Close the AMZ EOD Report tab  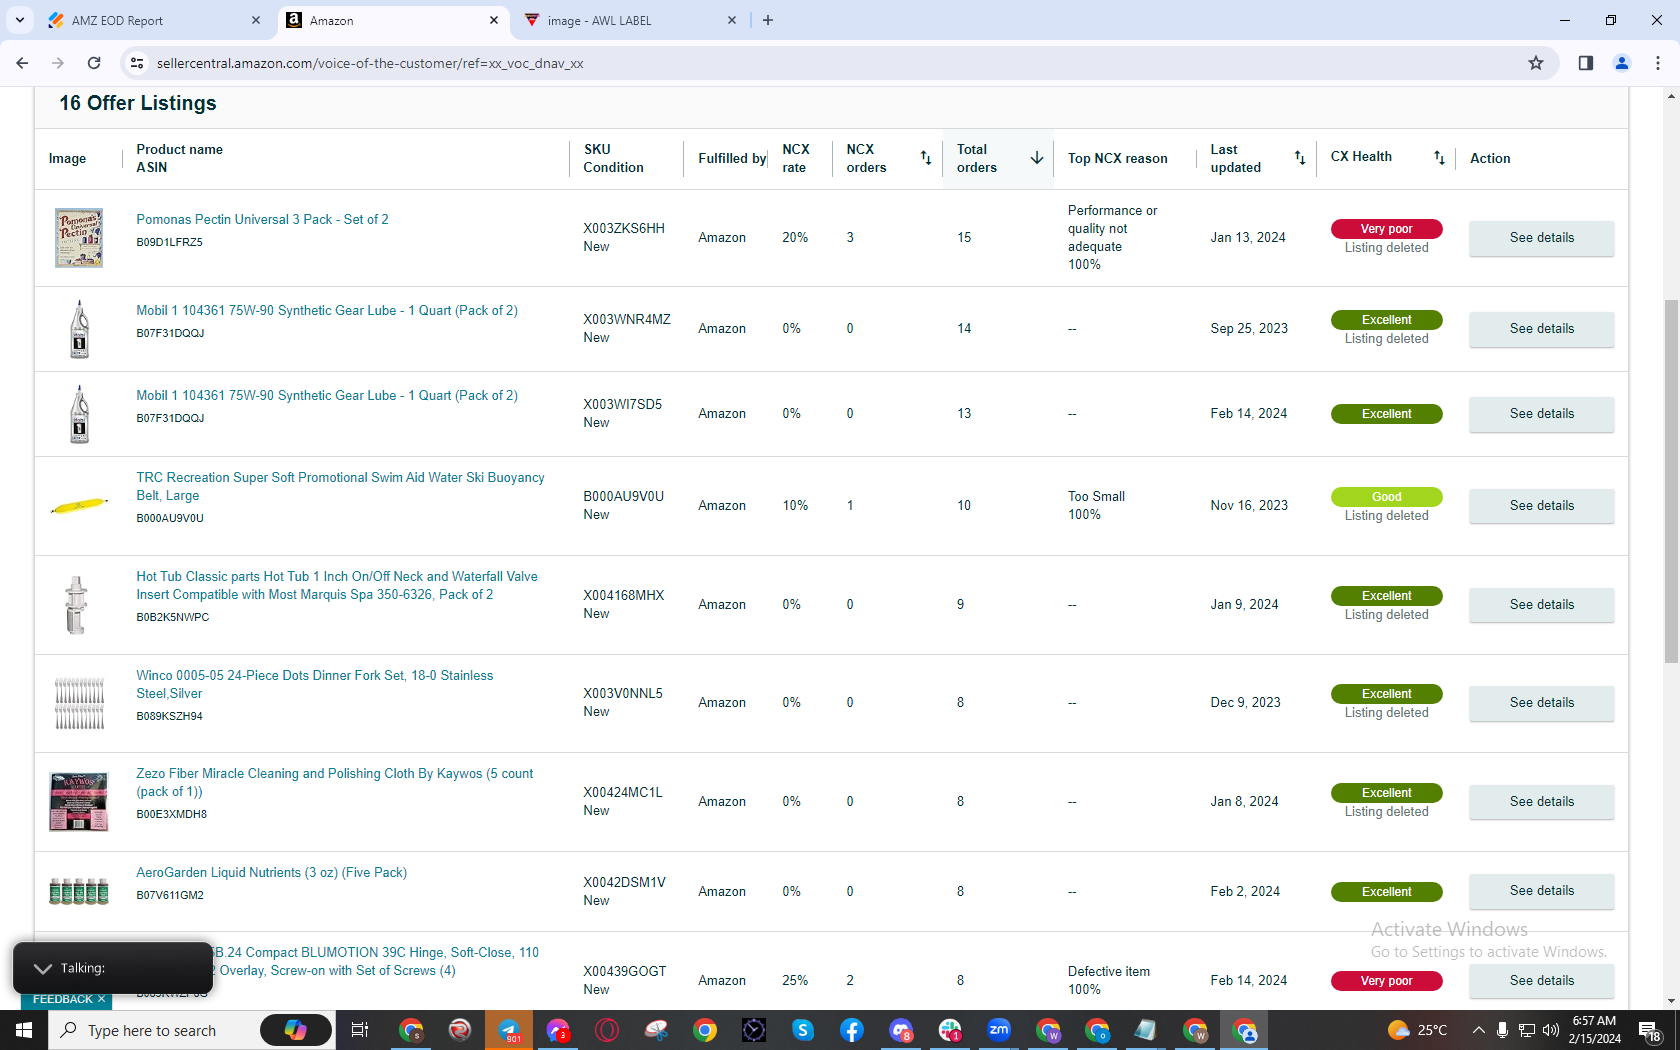pyautogui.click(x=256, y=20)
